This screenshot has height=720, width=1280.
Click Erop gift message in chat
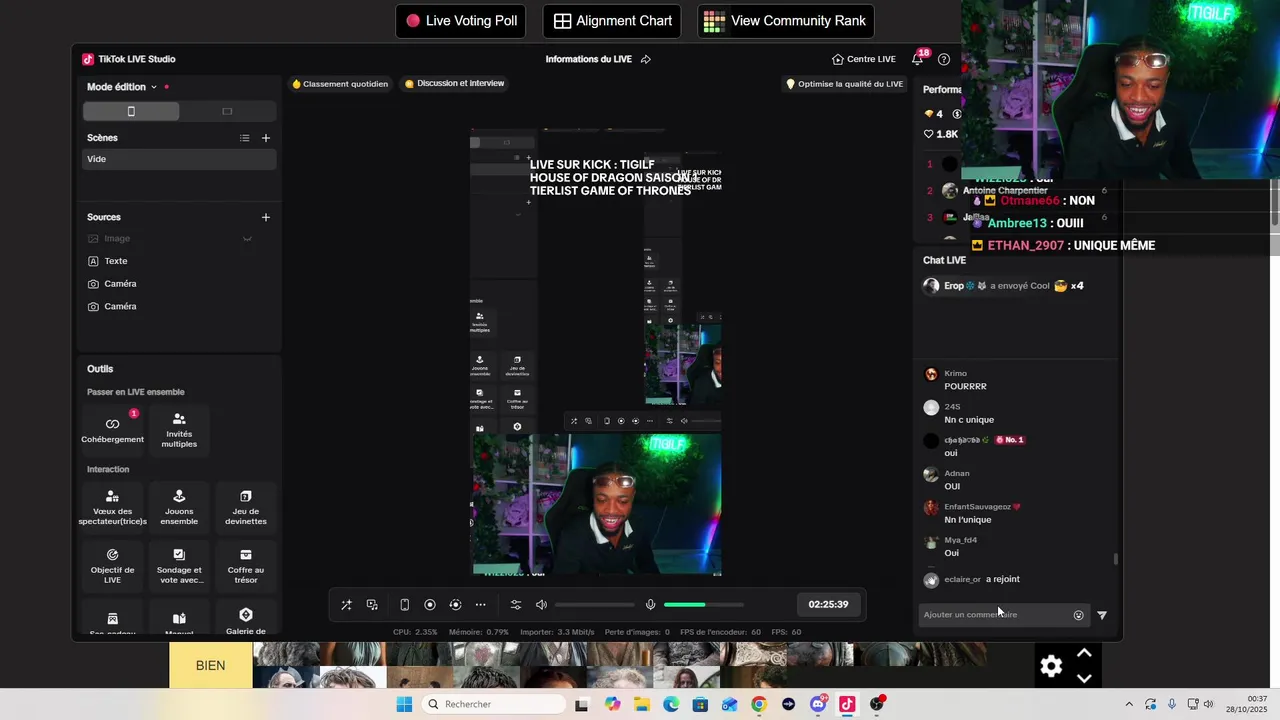1003,286
